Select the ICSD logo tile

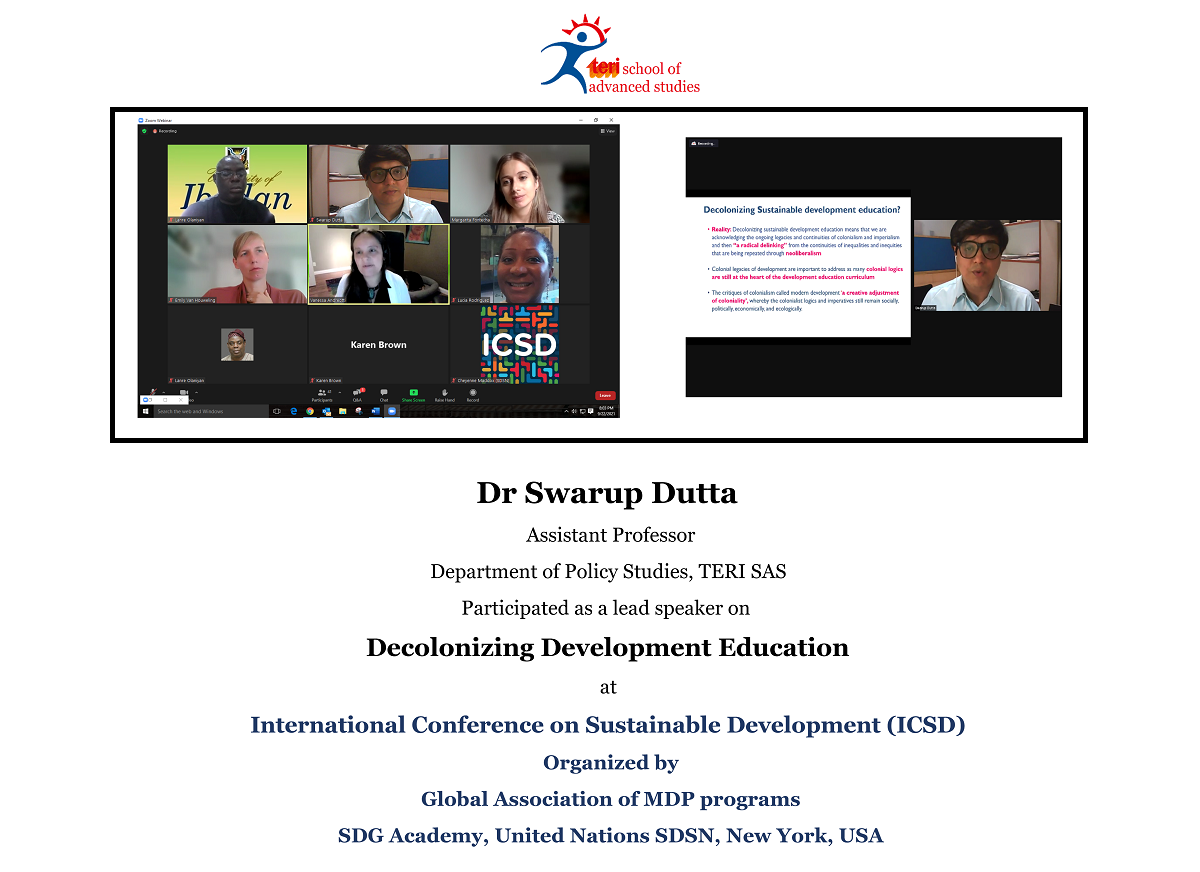click(519, 344)
